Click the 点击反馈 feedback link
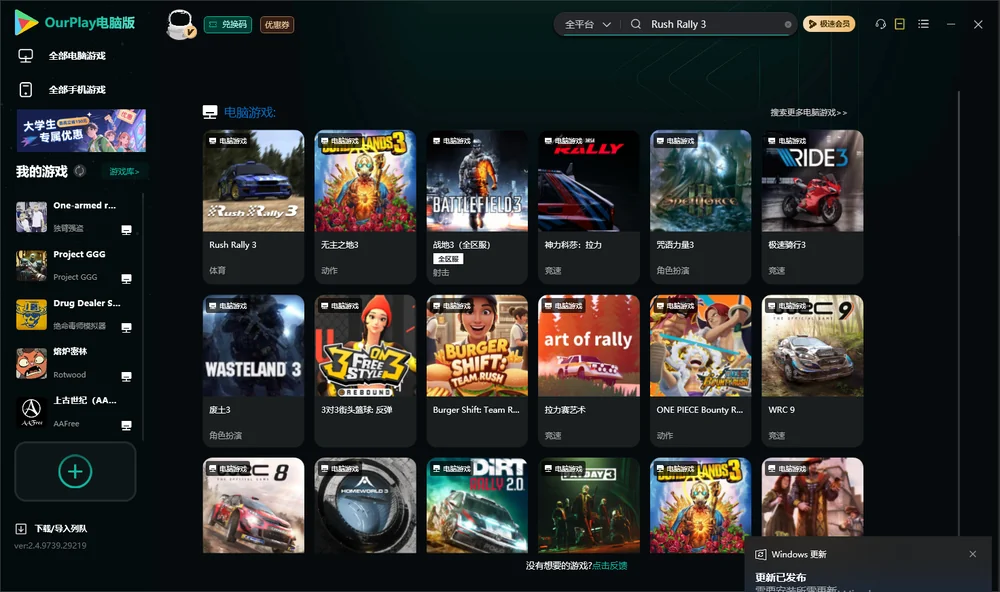 coord(610,566)
